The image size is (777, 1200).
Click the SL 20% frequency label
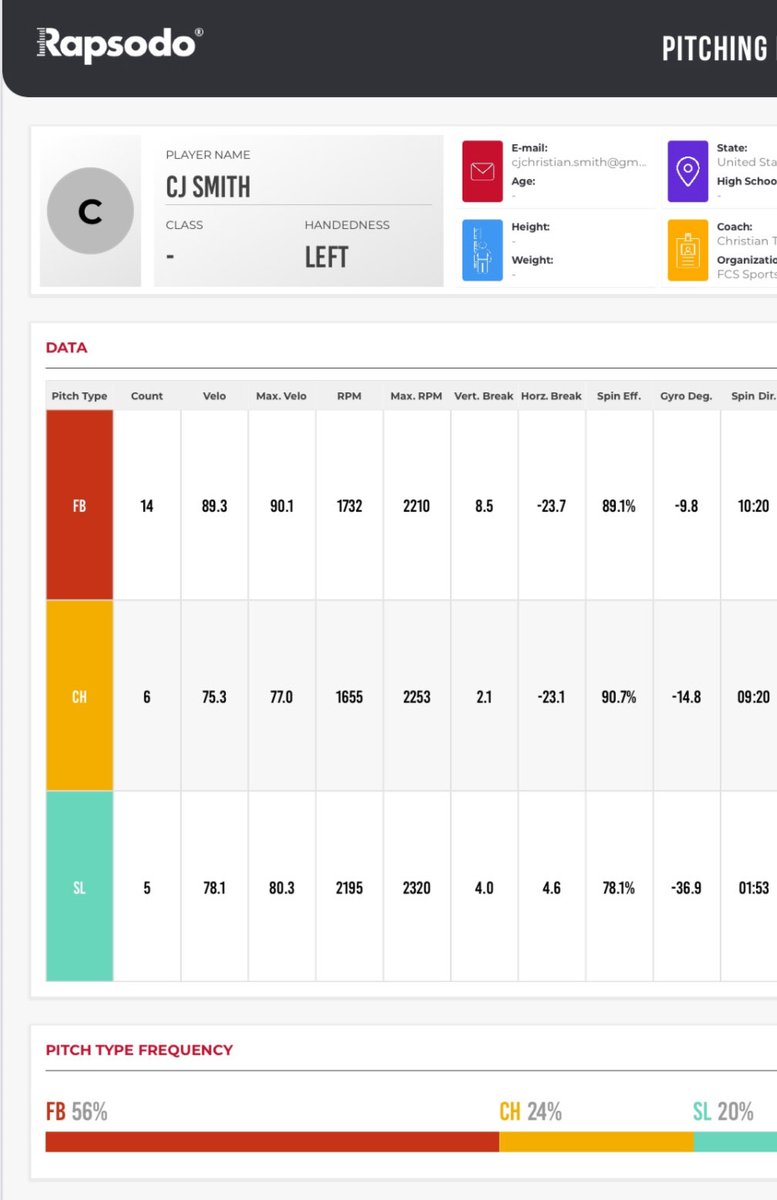point(723,1111)
